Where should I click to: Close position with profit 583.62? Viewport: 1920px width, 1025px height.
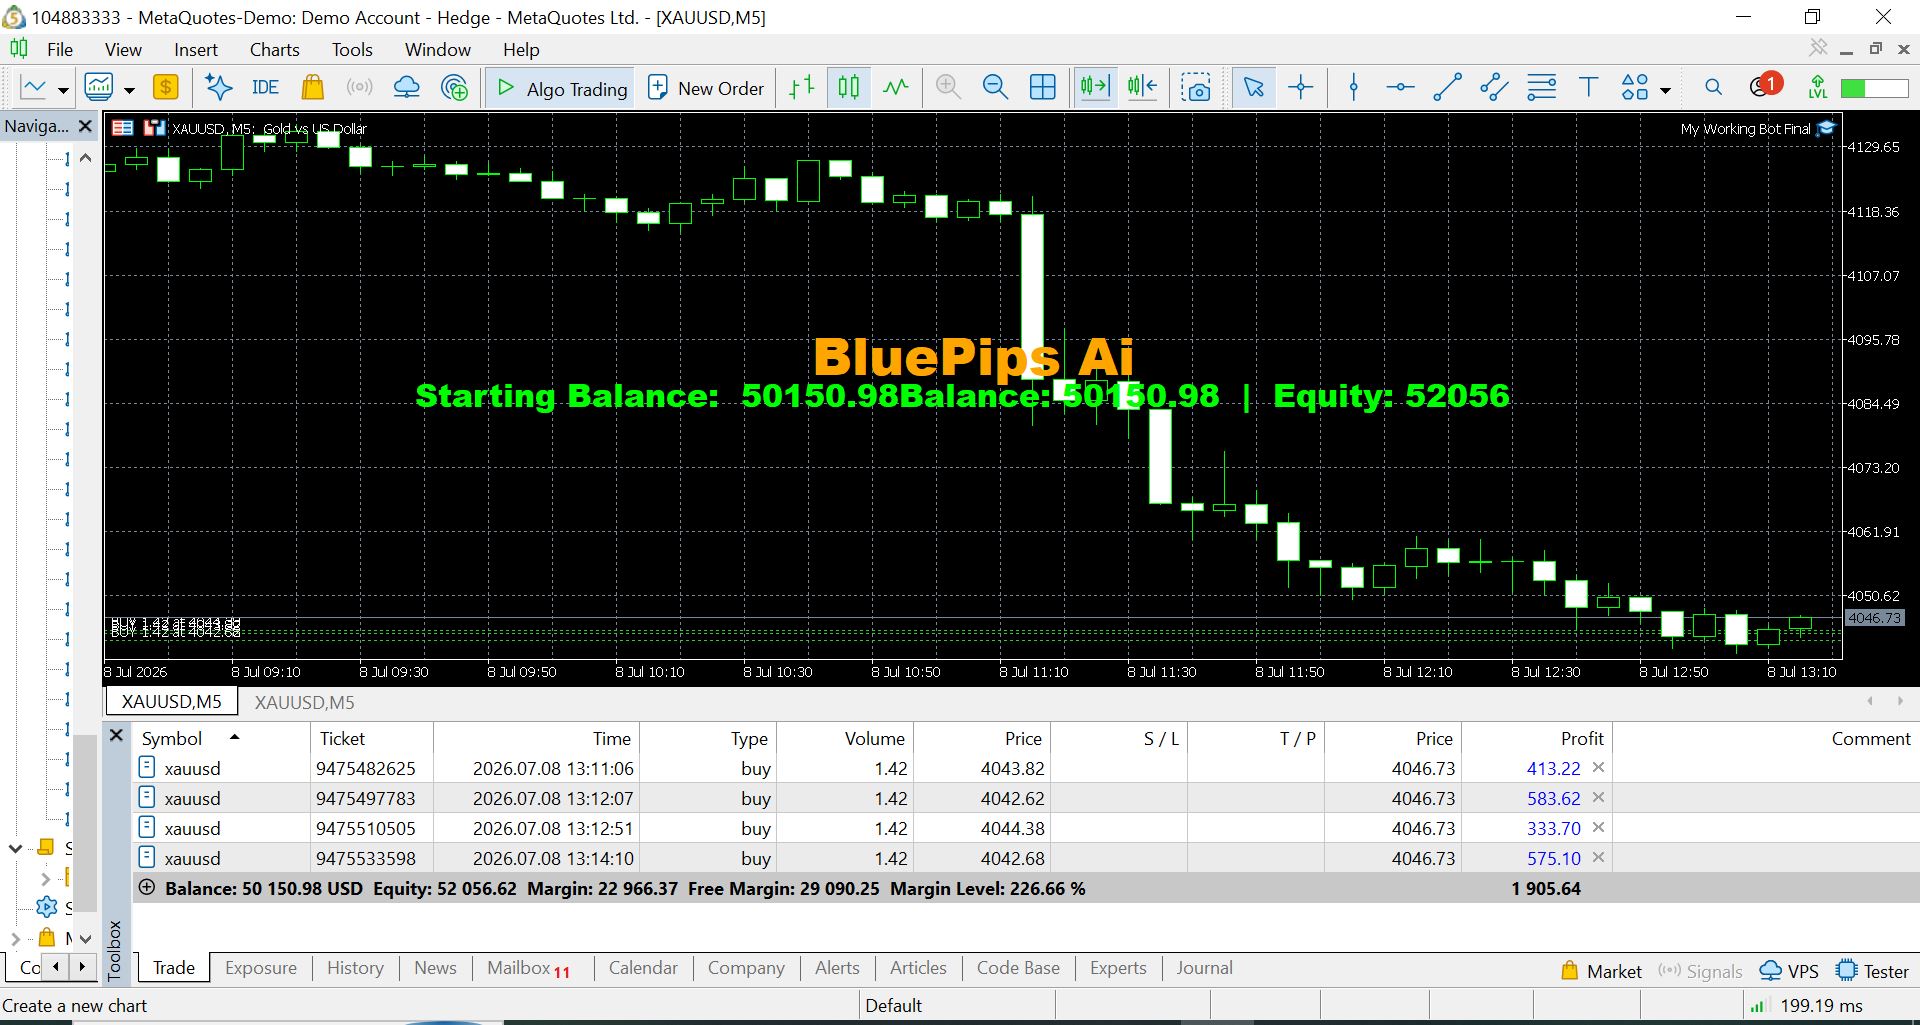(1598, 798)
